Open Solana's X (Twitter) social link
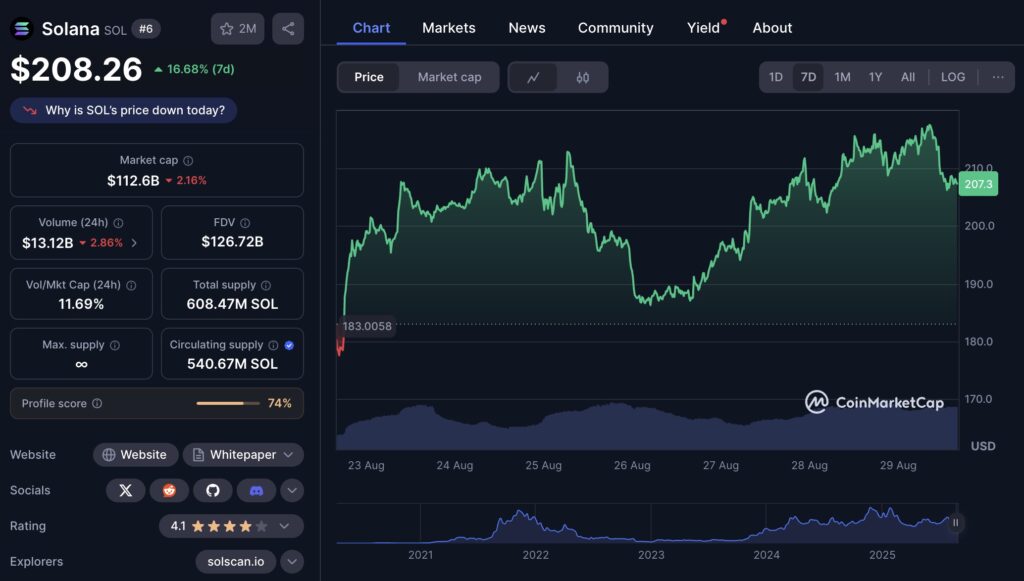 point(125,490)
